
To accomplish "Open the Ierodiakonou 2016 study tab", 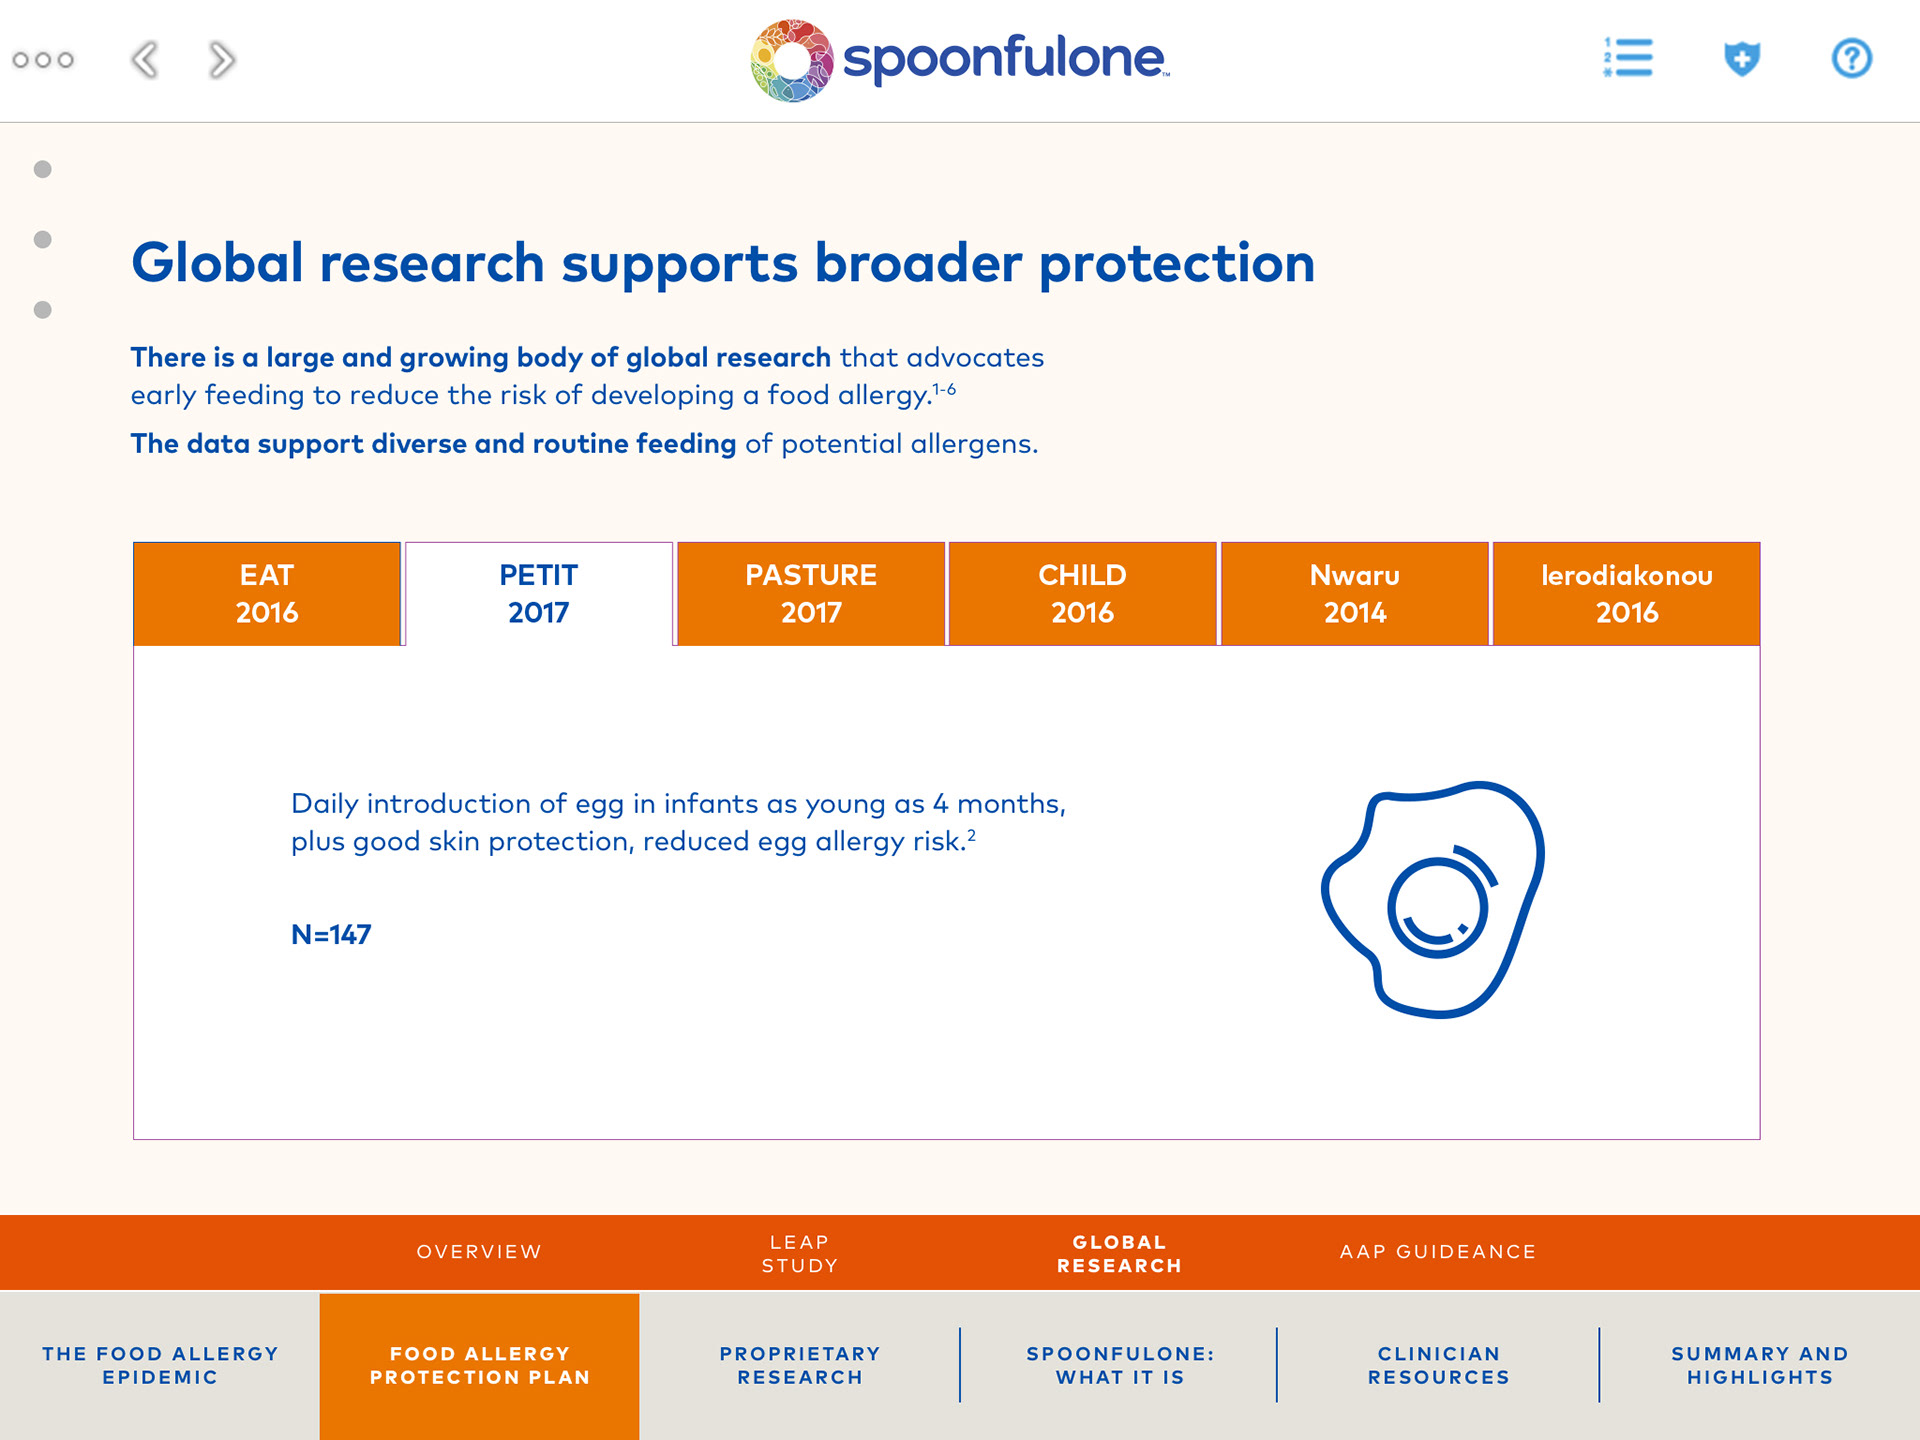I will [1626, 594].
